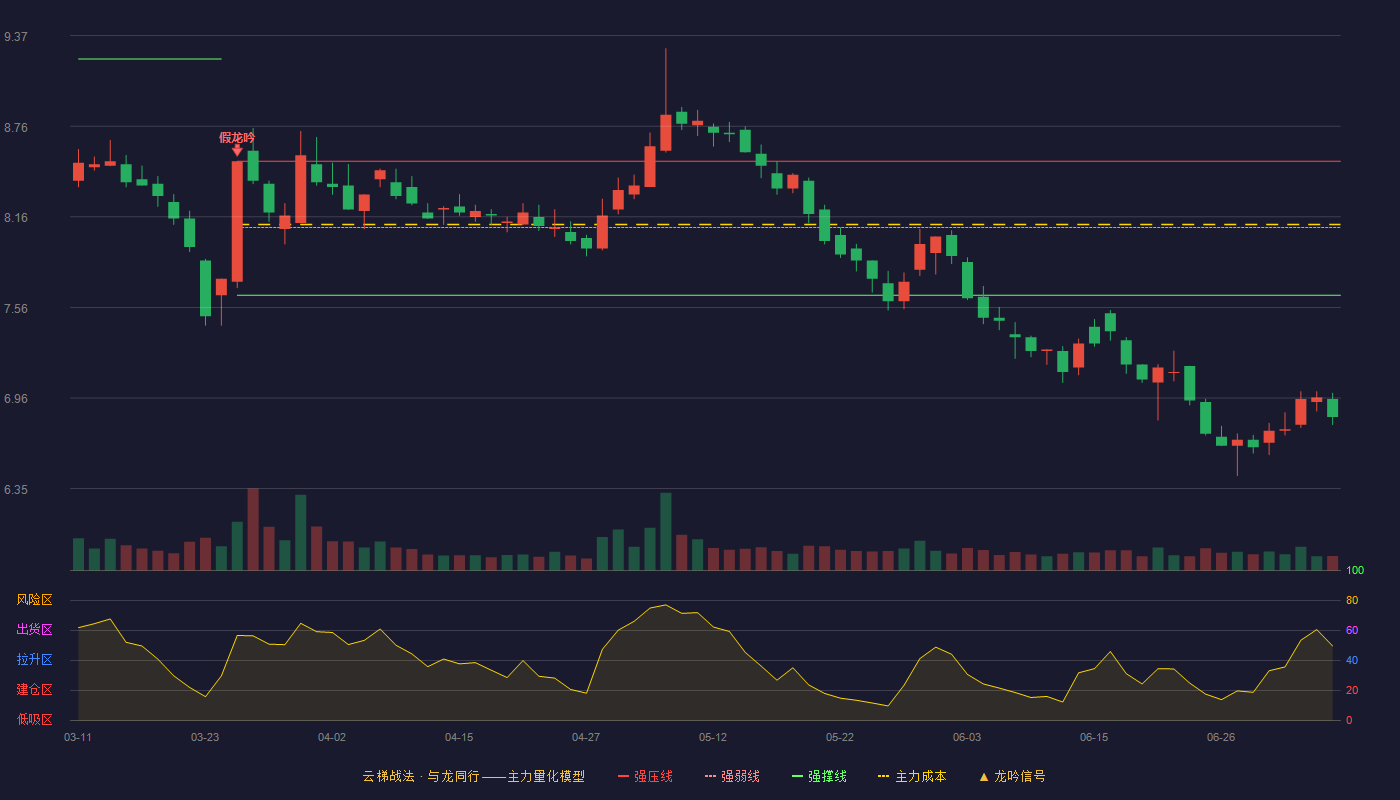Viewport: 1400px width, 800px height.
Task: Click the 建仓区 zone label
Action: pyautogui.click(x=34, y=690)
